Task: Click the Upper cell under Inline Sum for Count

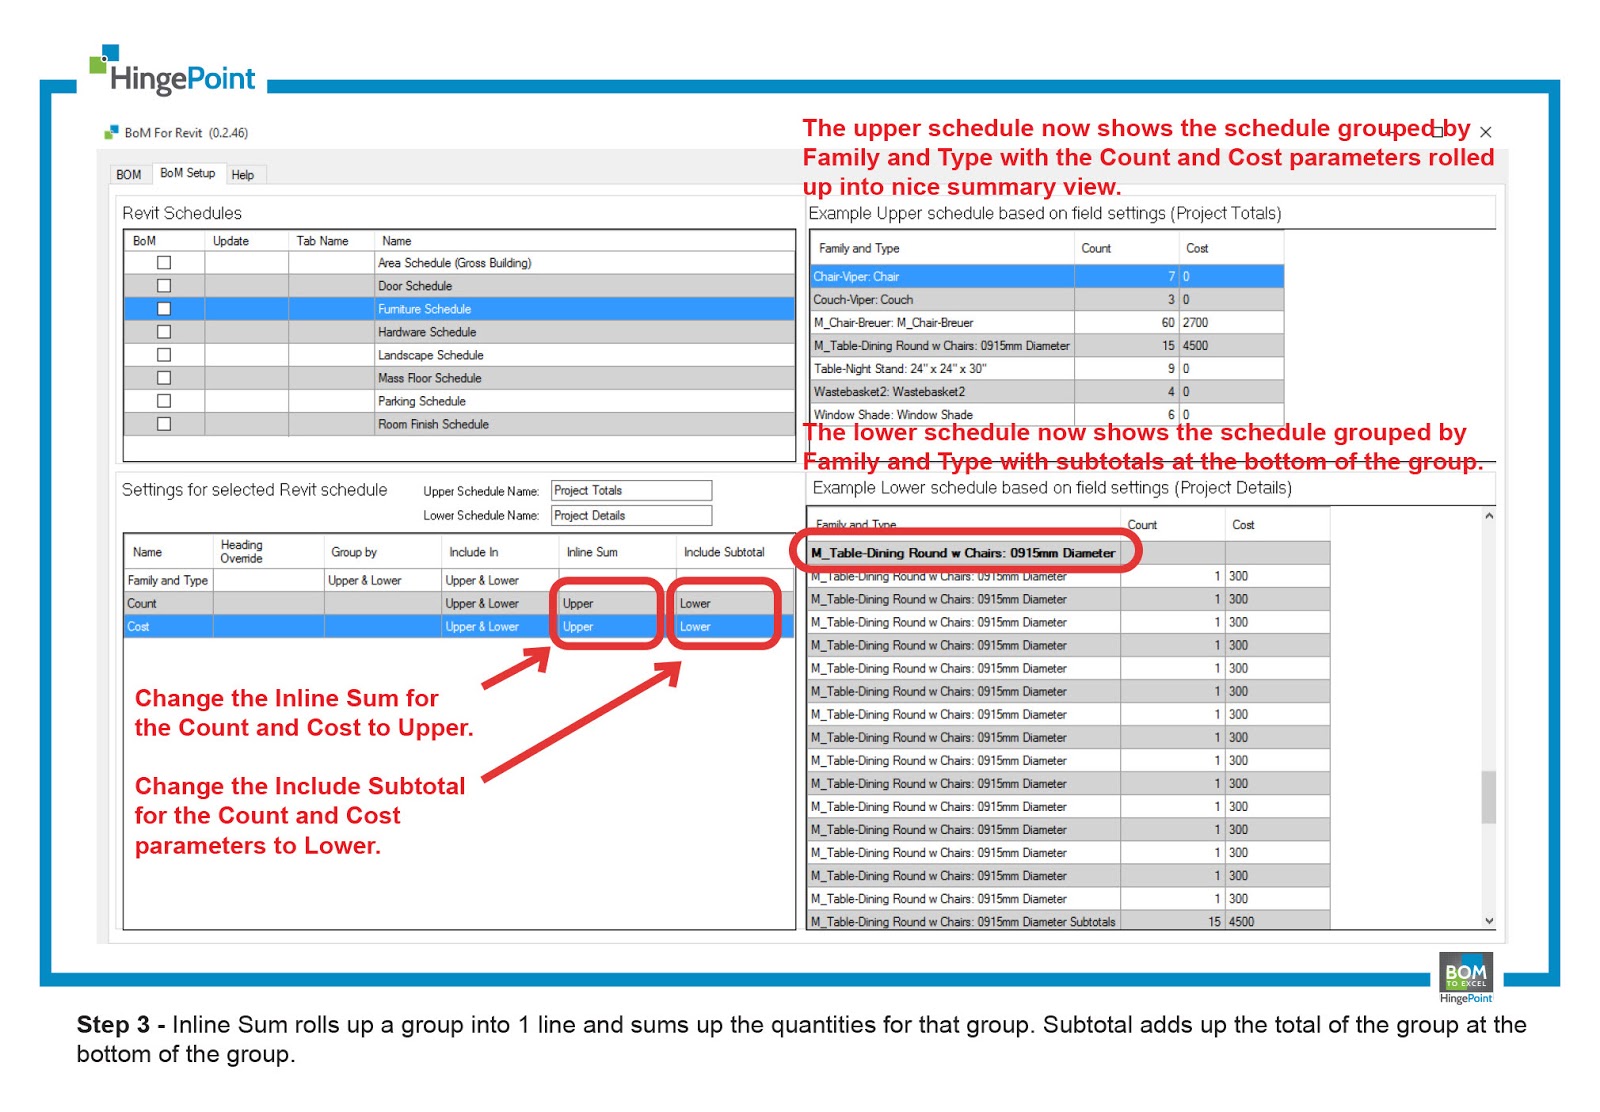Action: 605,603
